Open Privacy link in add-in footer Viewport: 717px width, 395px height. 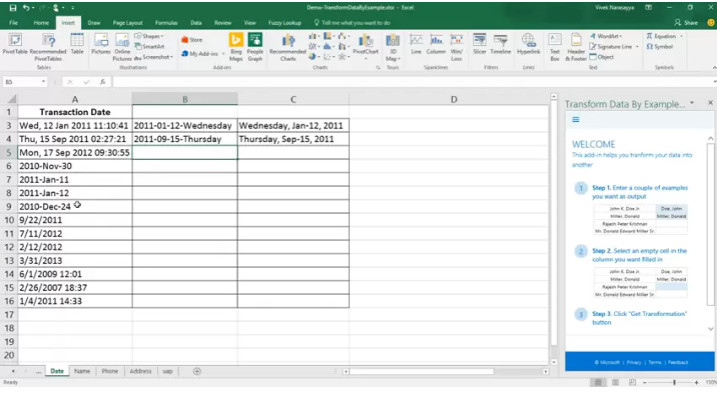click(633, 363)
